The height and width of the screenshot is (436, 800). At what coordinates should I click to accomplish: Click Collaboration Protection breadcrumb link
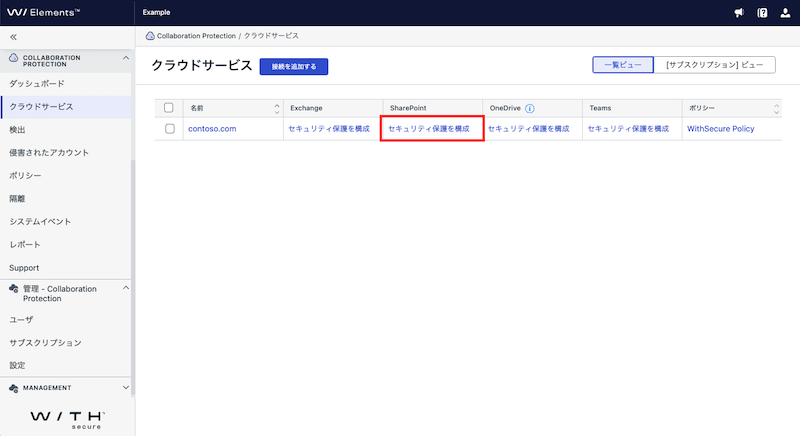coord(196,36)
